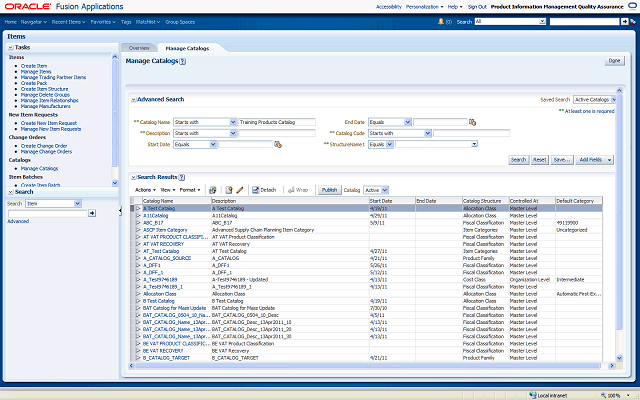
Task: Click the Edit pencil icon in results toolbar
Action: click(x=240, y=189)
